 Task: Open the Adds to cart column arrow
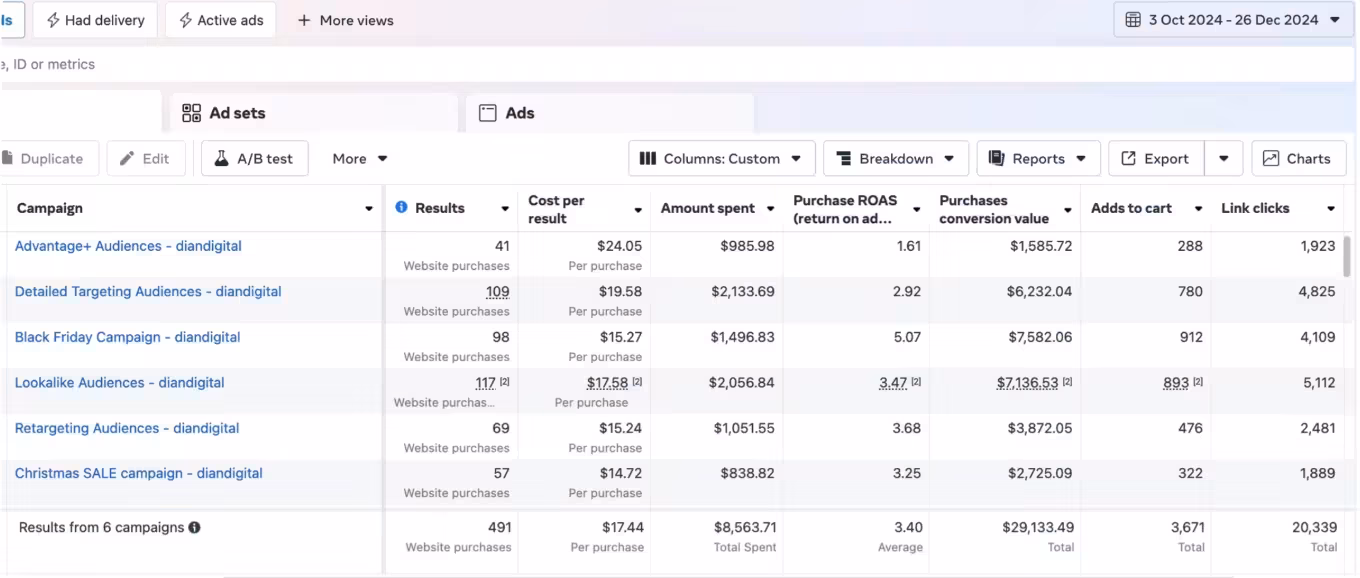1198,209
